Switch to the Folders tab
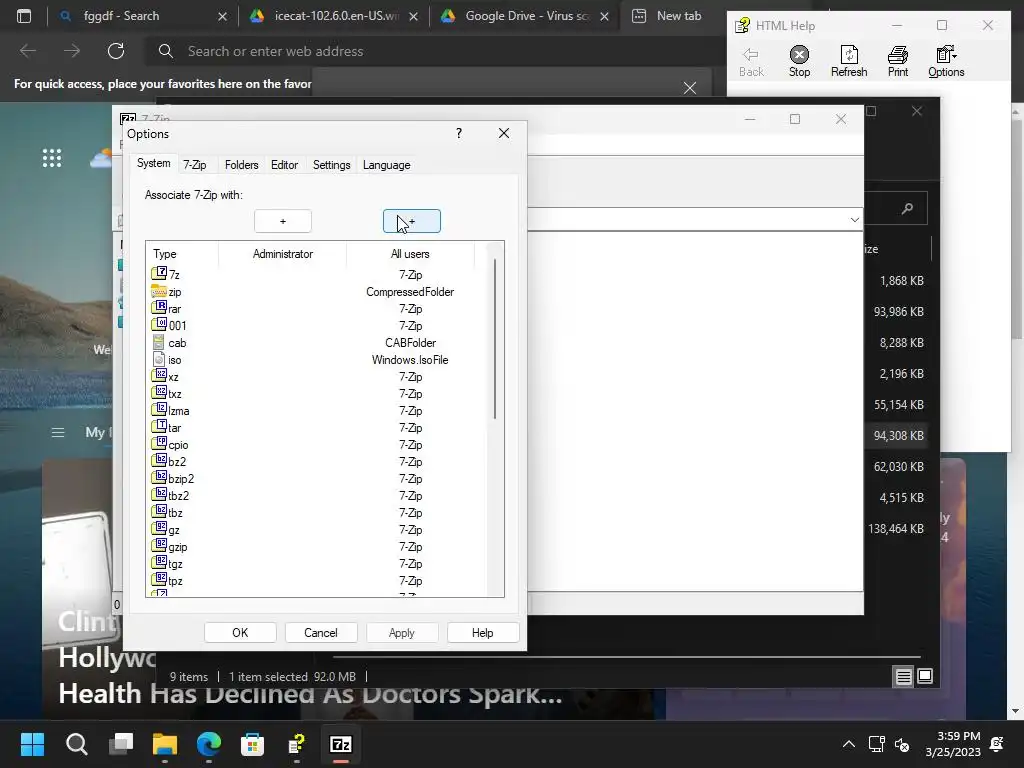Viewport: 1024px width, 768px height. pos(242,165)
